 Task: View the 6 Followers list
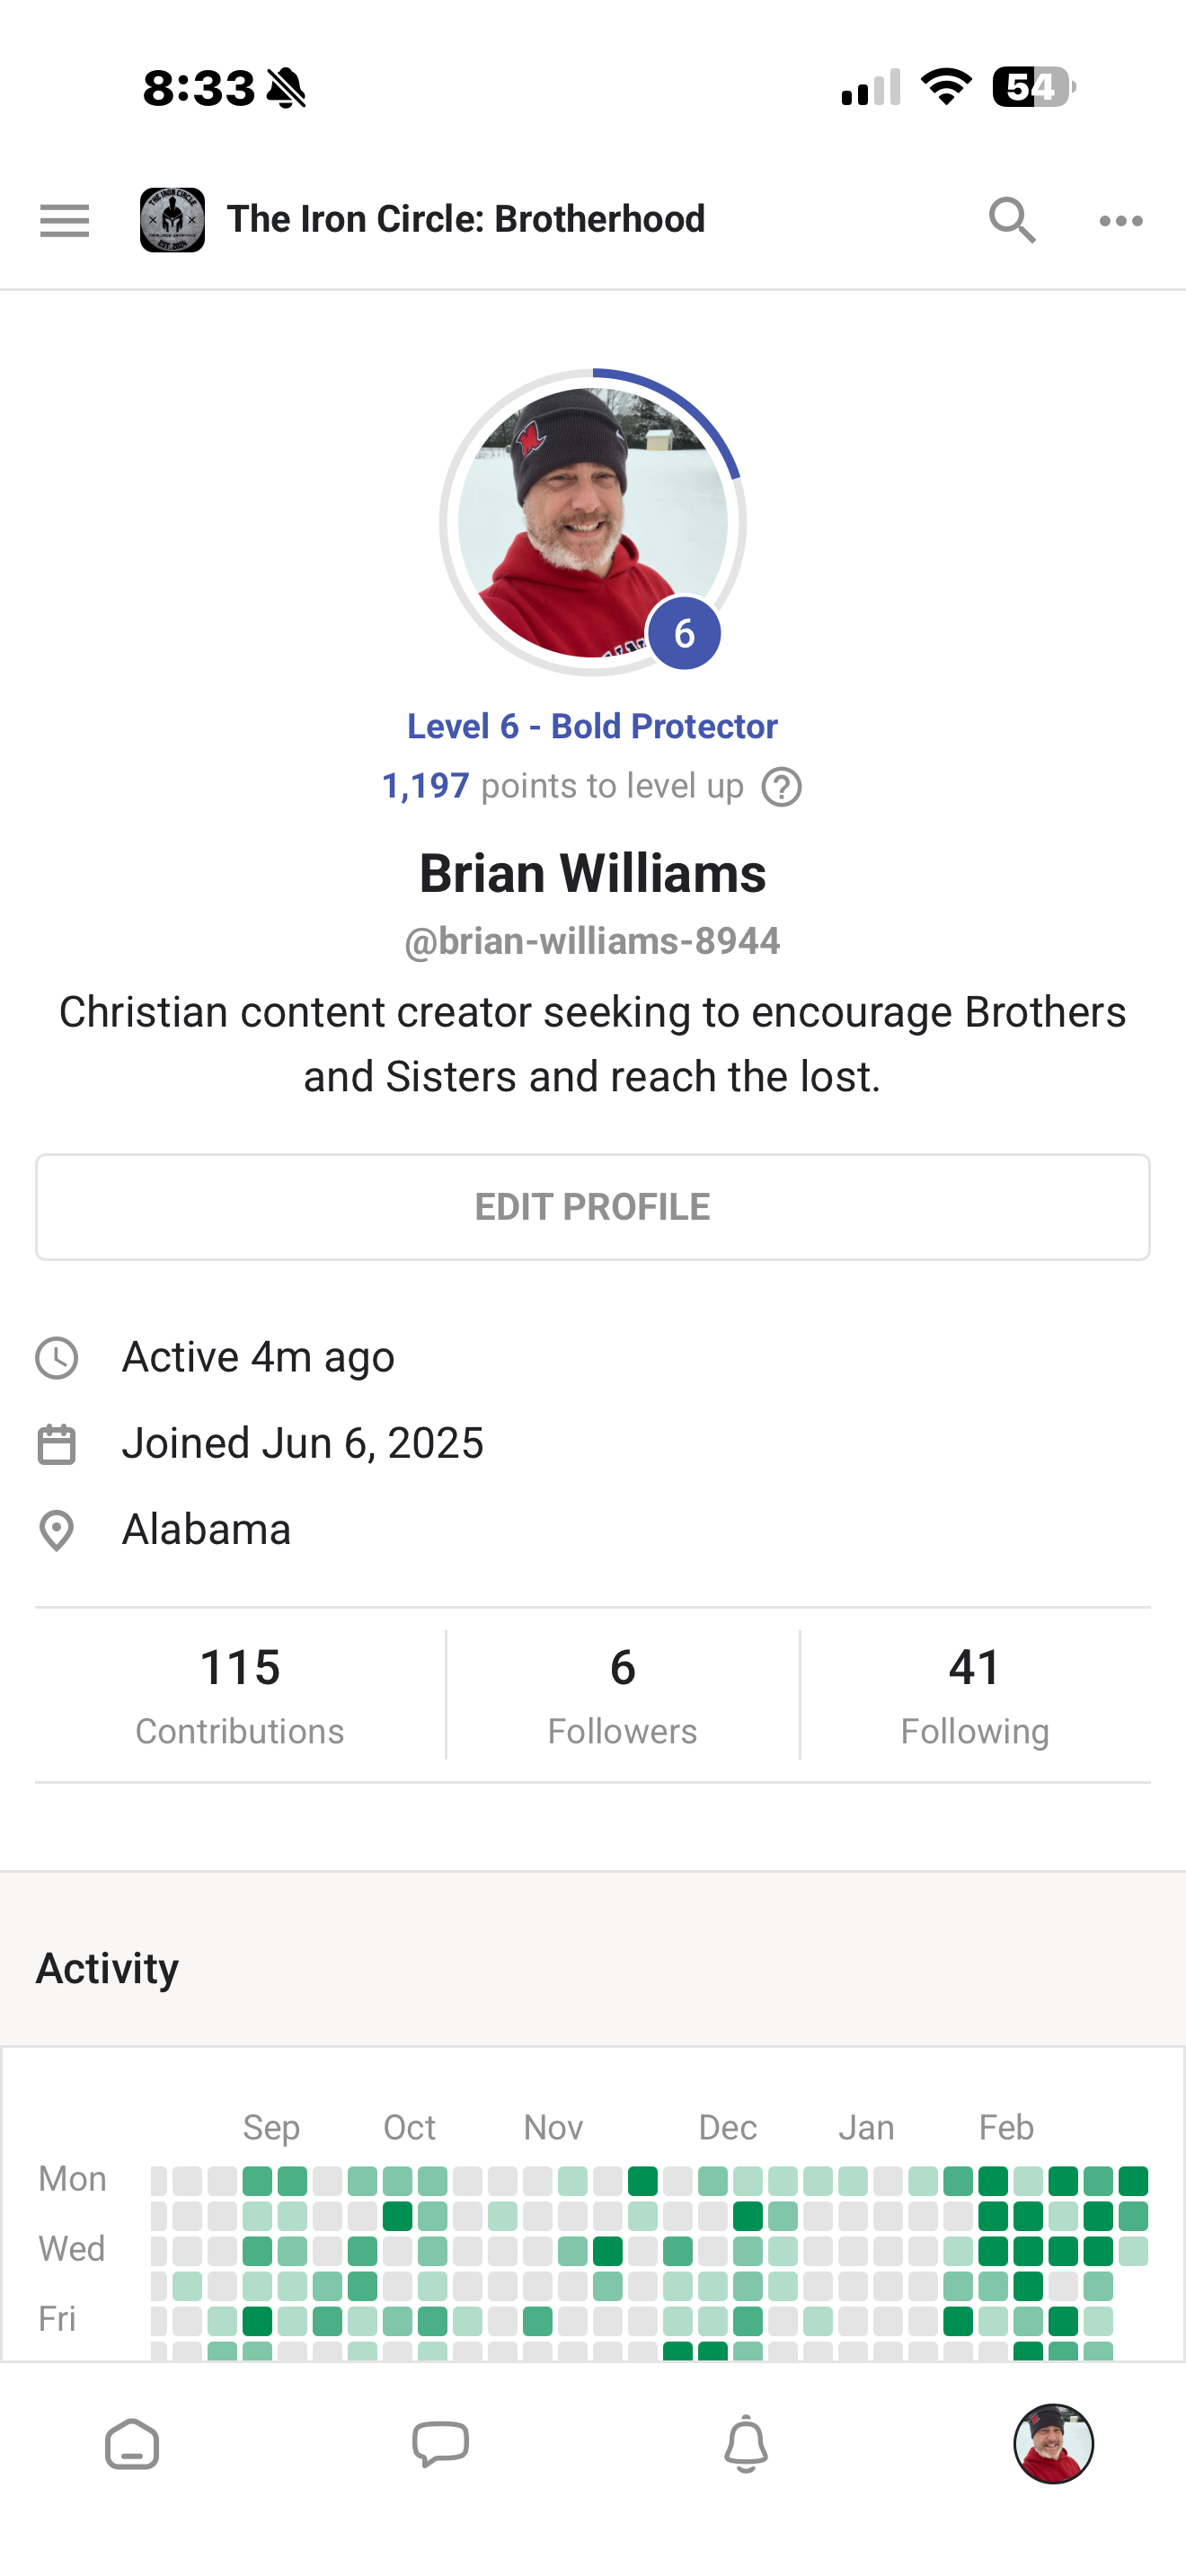tap(622, 1695)
